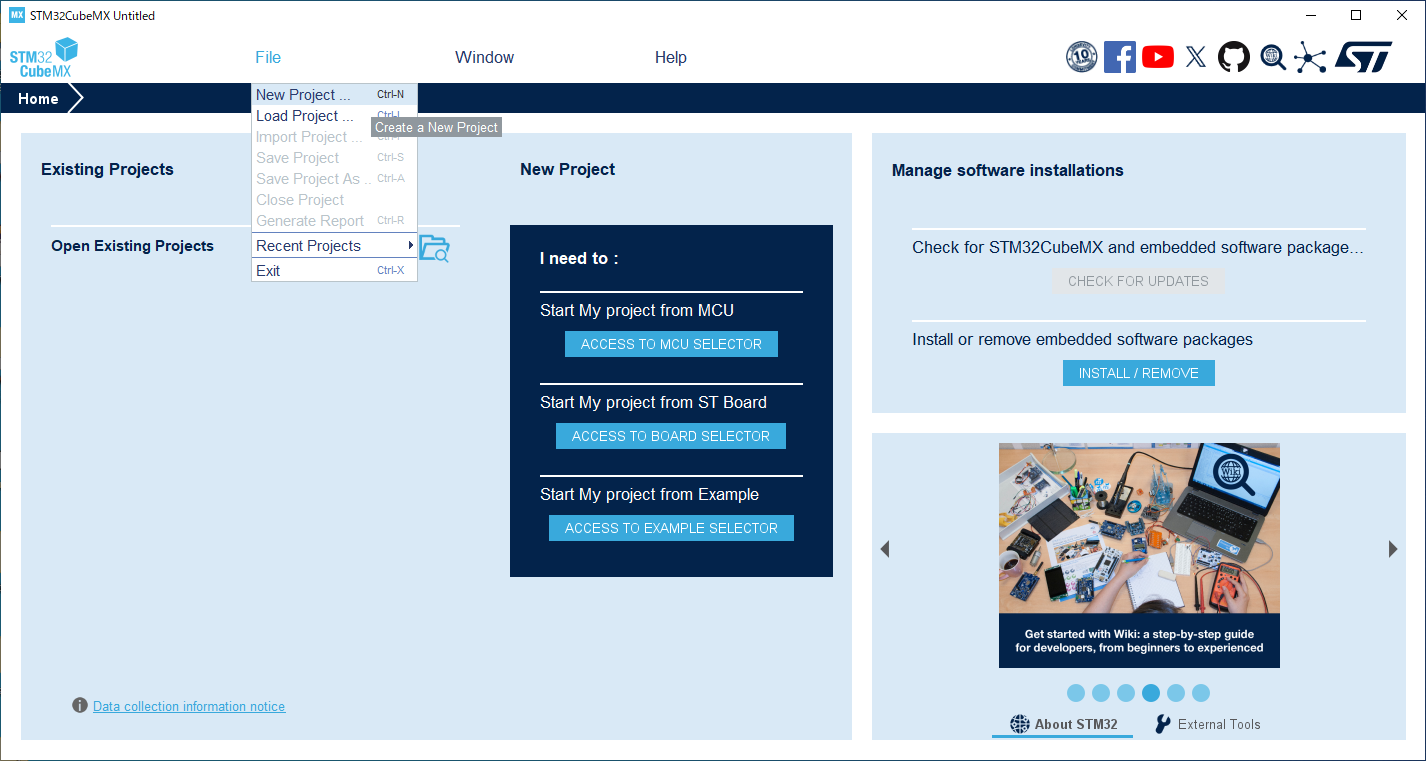Click the browse folder search icon

[x=434, y=248]
